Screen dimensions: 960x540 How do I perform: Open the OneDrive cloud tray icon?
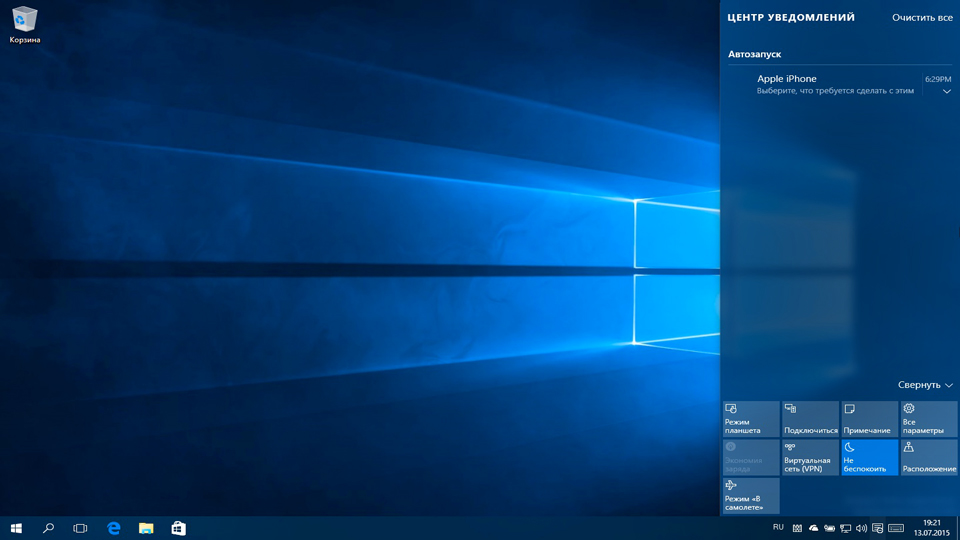pyautogui.click(x=813, y=528)
